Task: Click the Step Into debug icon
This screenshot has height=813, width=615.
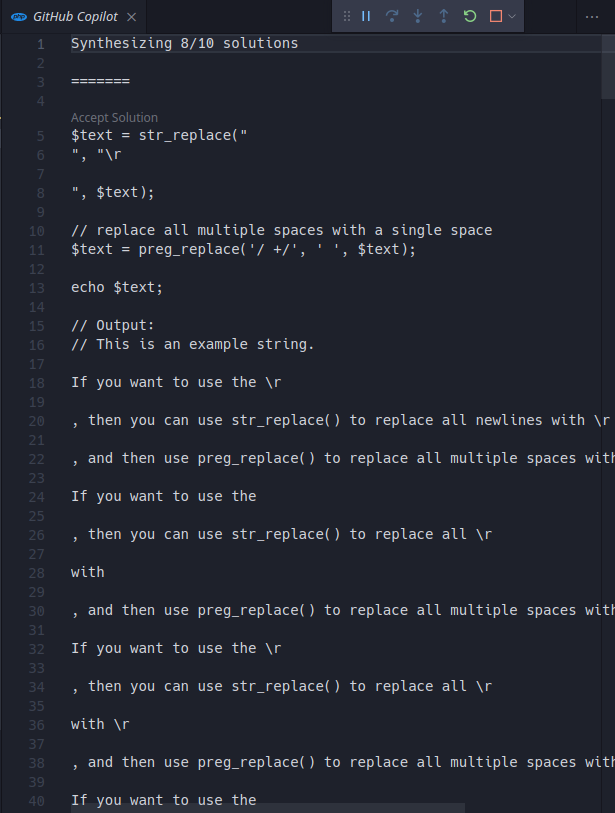Action: pos(419,16)
